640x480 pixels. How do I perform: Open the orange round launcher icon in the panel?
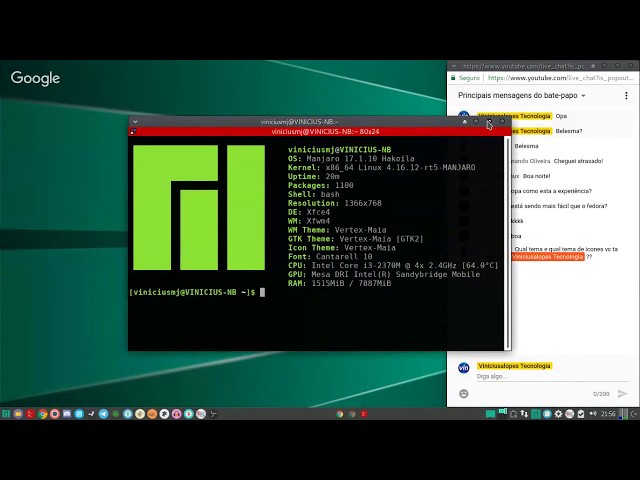[152, 414]
